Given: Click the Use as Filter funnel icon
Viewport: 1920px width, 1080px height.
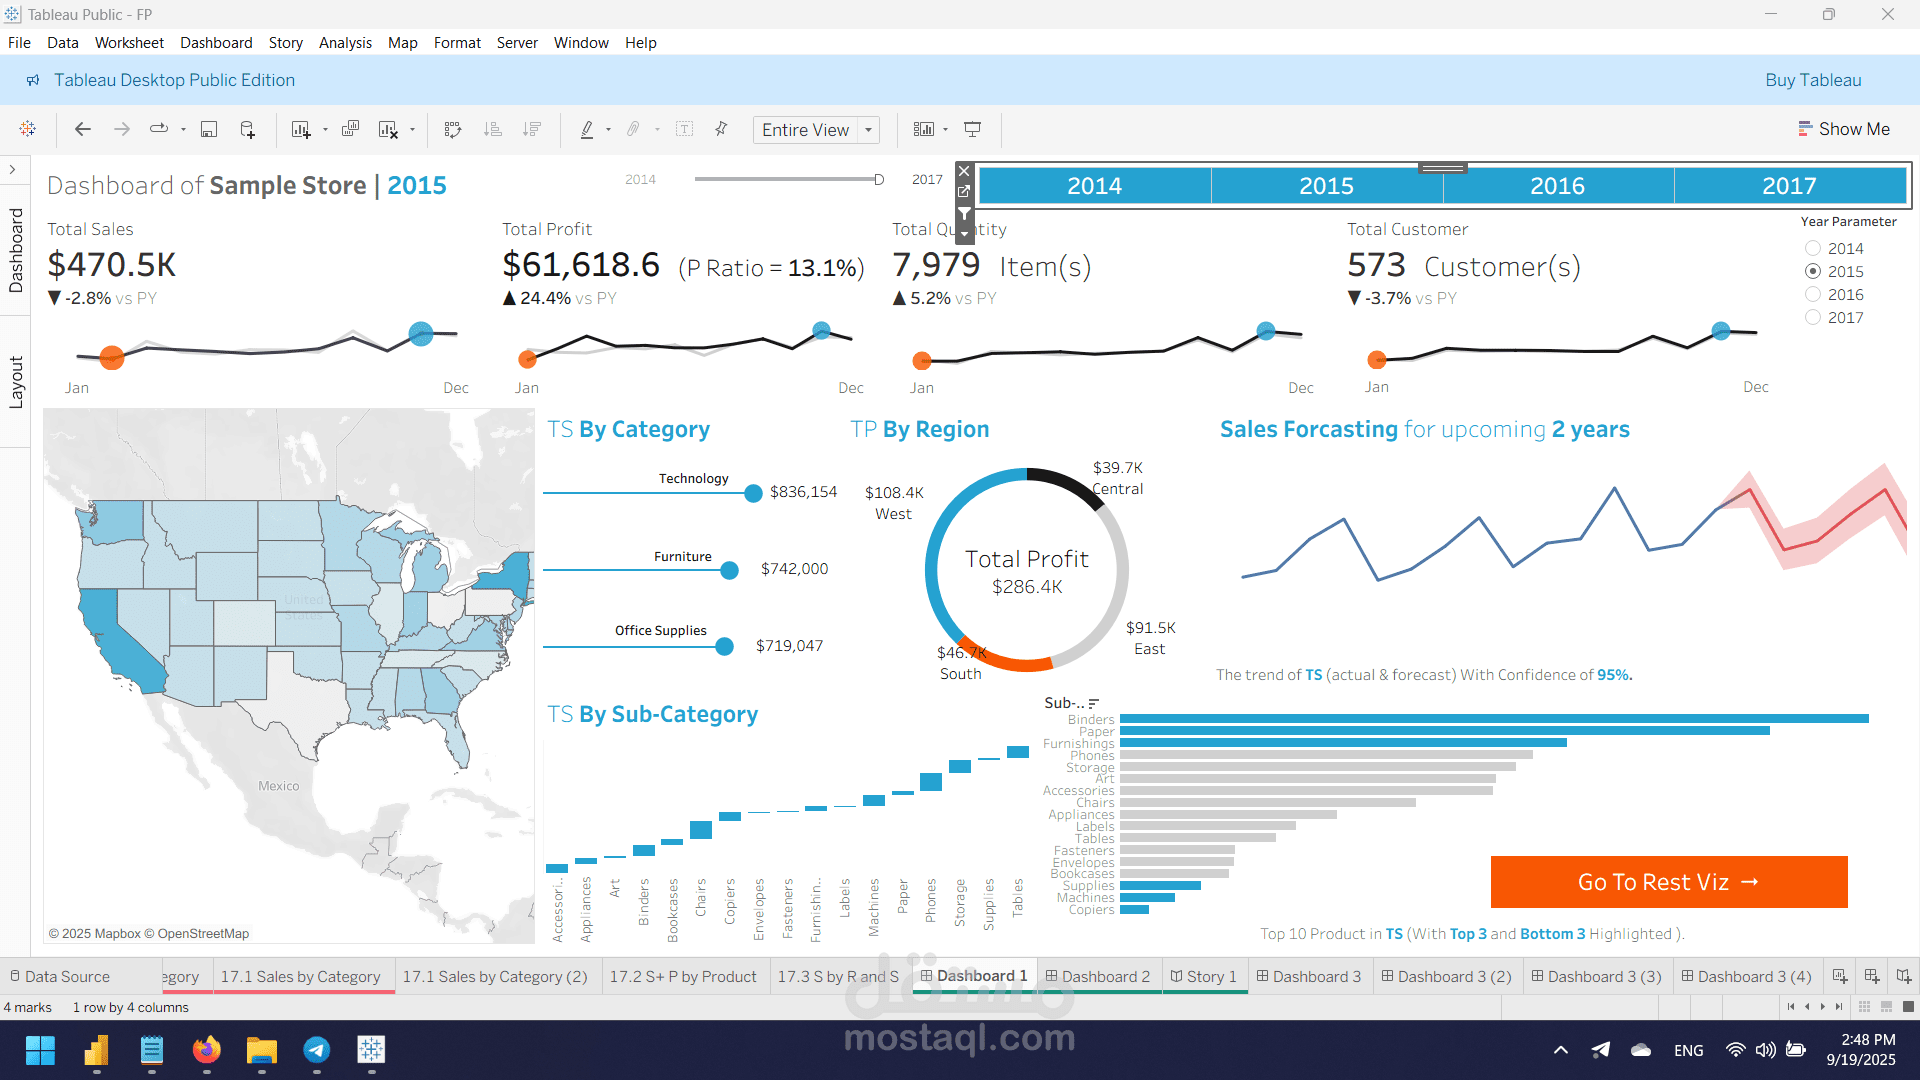Looking at the screenshot, I should [964, 213].
